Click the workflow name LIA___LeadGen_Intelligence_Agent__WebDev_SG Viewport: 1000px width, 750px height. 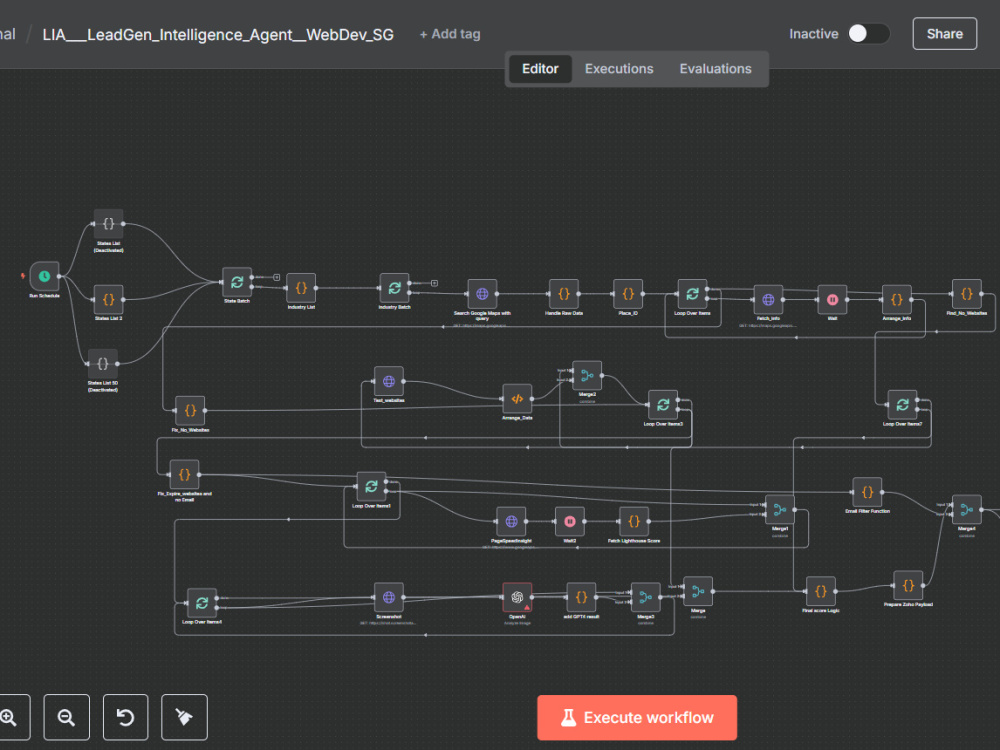(218, 34)
